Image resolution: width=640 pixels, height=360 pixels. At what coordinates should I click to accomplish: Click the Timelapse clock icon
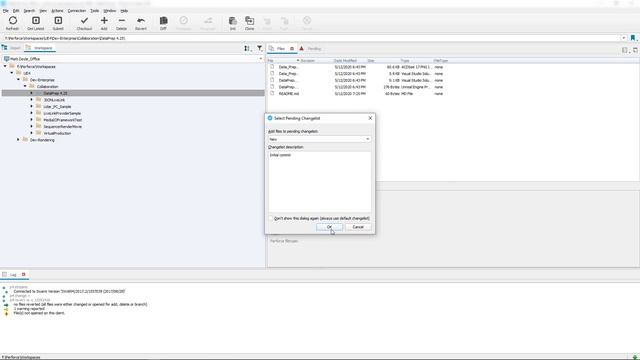[x=184, y=20]
